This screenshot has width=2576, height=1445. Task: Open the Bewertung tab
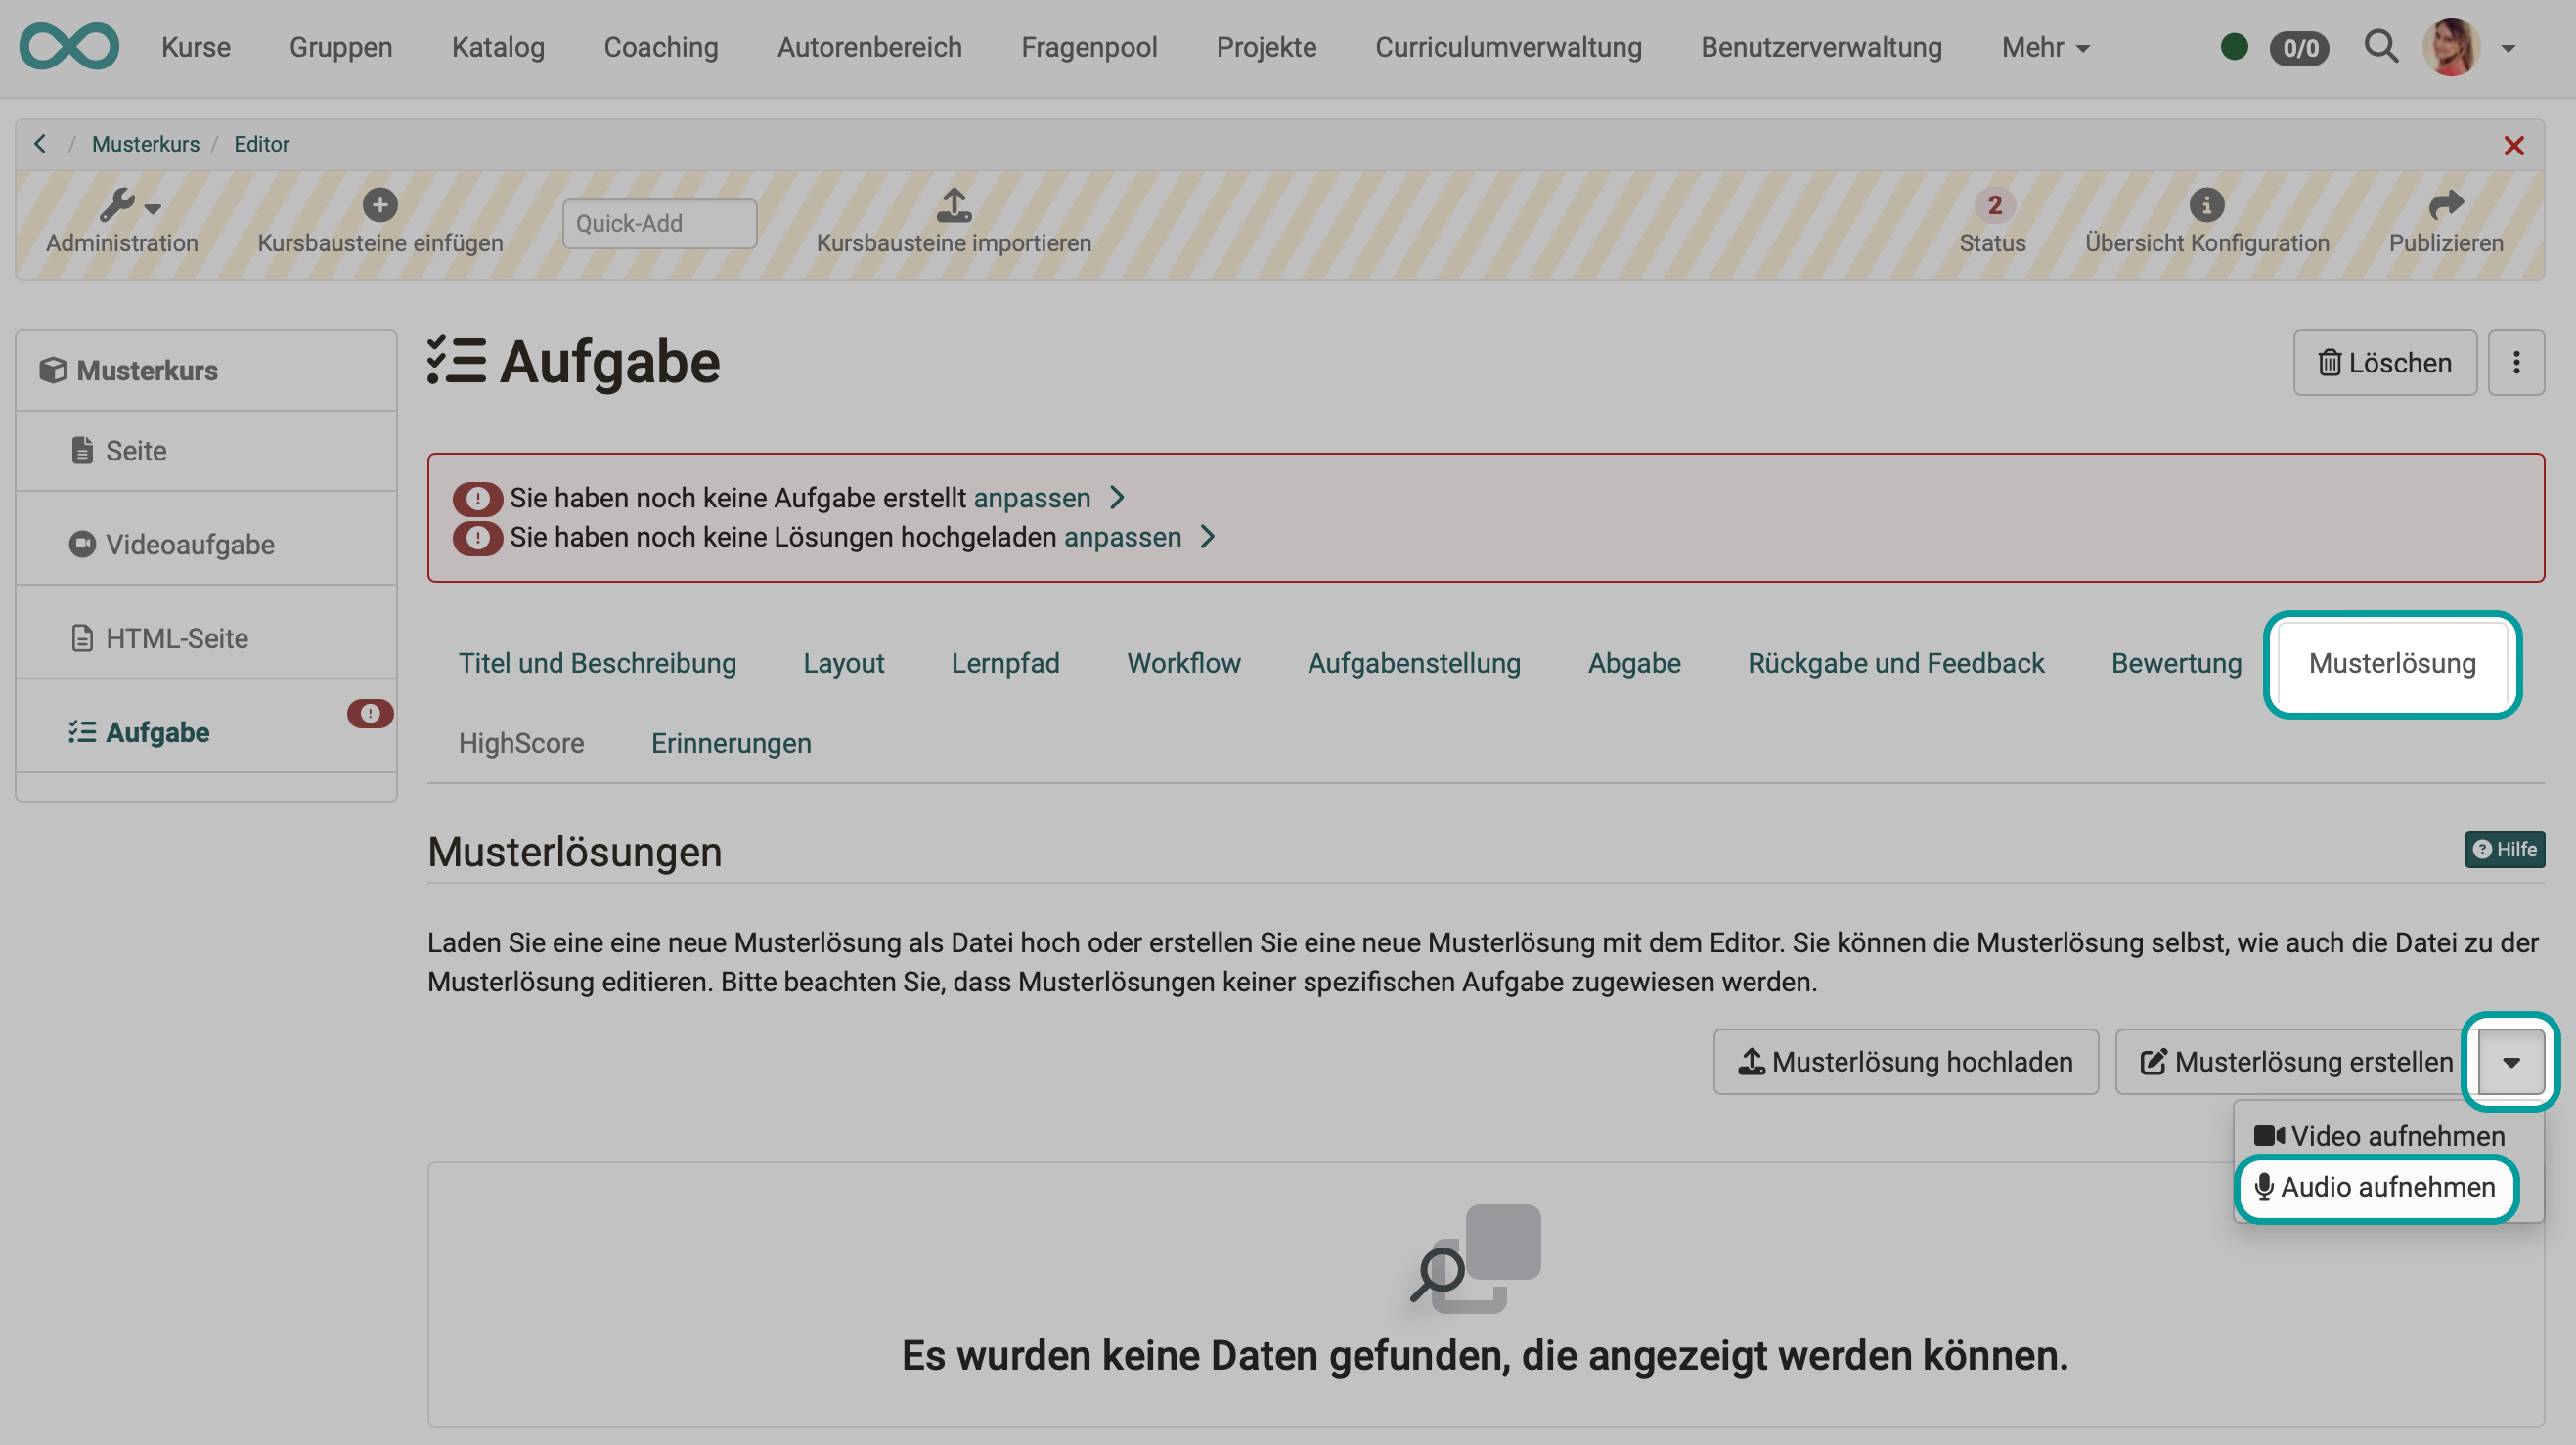coord(2175,662)
